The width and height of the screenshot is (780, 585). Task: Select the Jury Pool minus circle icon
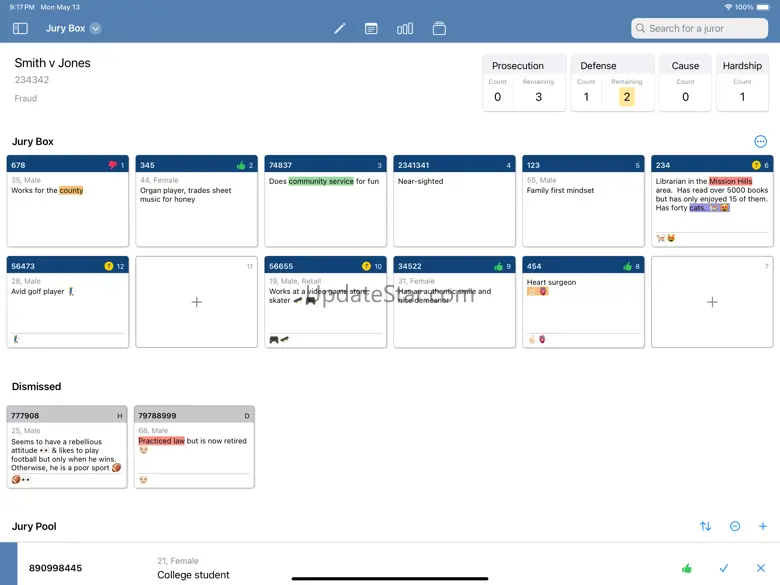pyautogui.click(x=735, y=526)
